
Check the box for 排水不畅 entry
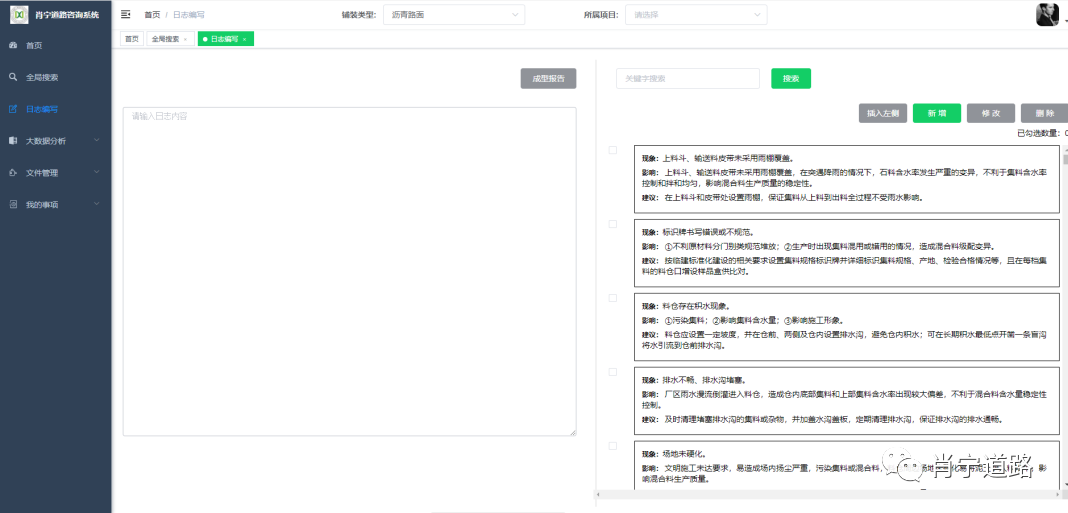612,372
